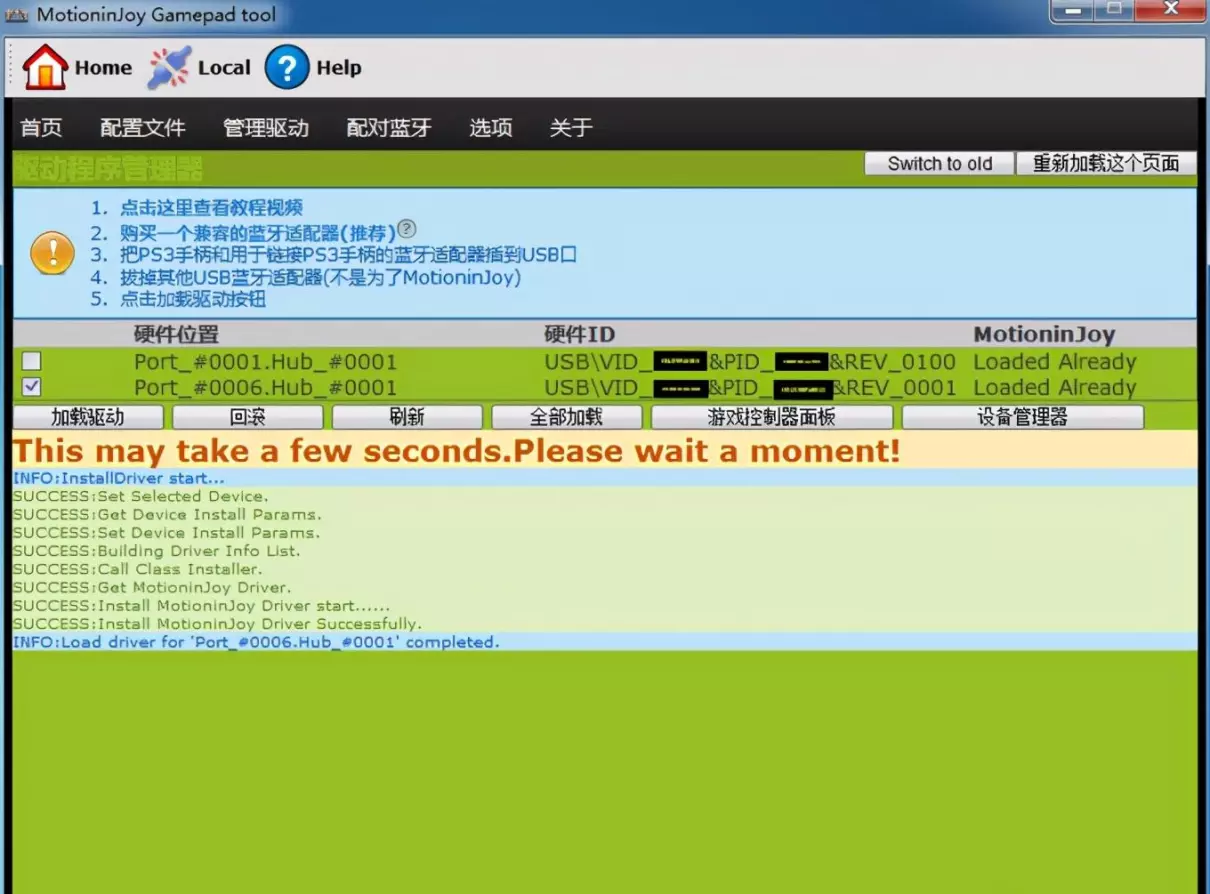Click instruction 3 about PS3手柄 and USB口

pos(349,255)
